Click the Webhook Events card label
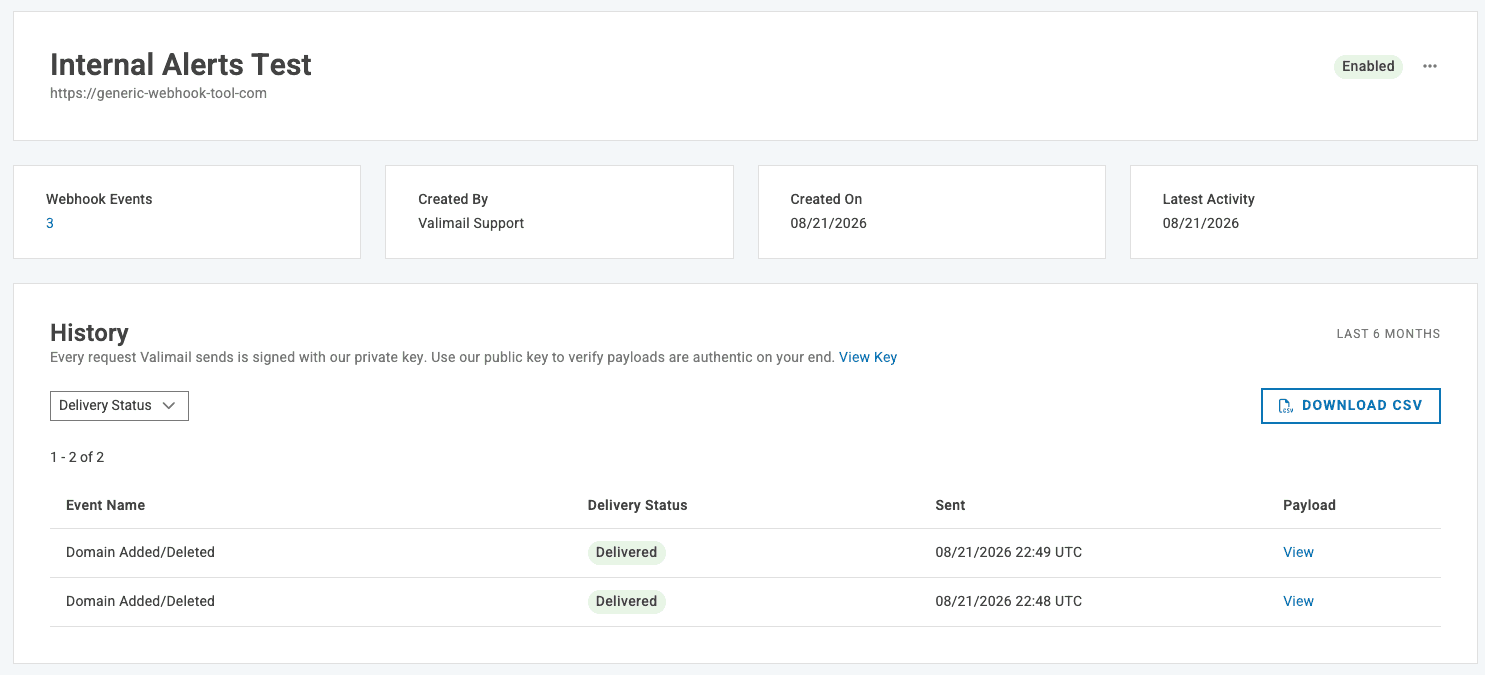Viewport: 1485px width, 675px height. point(99,199)
